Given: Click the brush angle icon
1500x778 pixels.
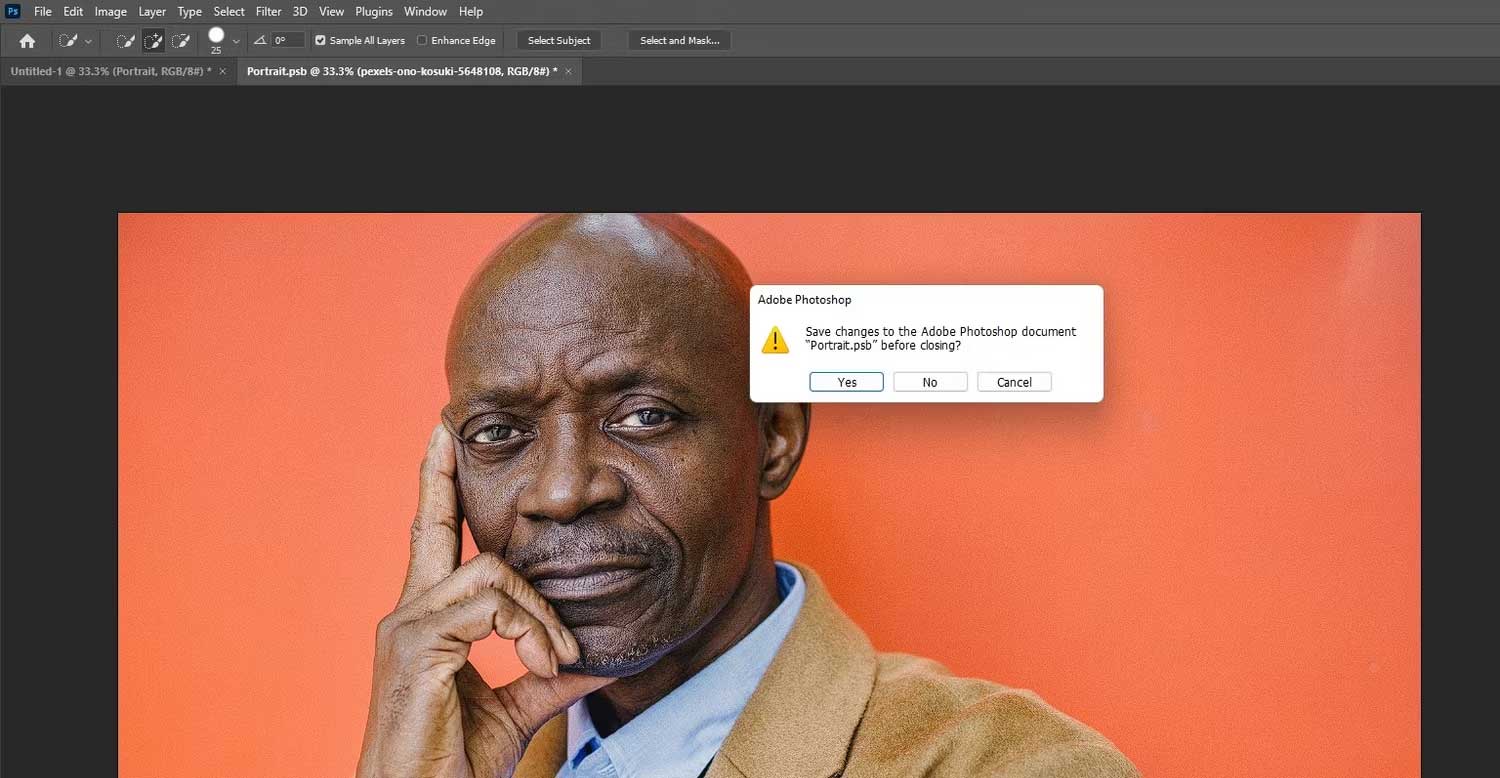Looking at the screenshot, I should pyautogui.click(x=259, y=40).
